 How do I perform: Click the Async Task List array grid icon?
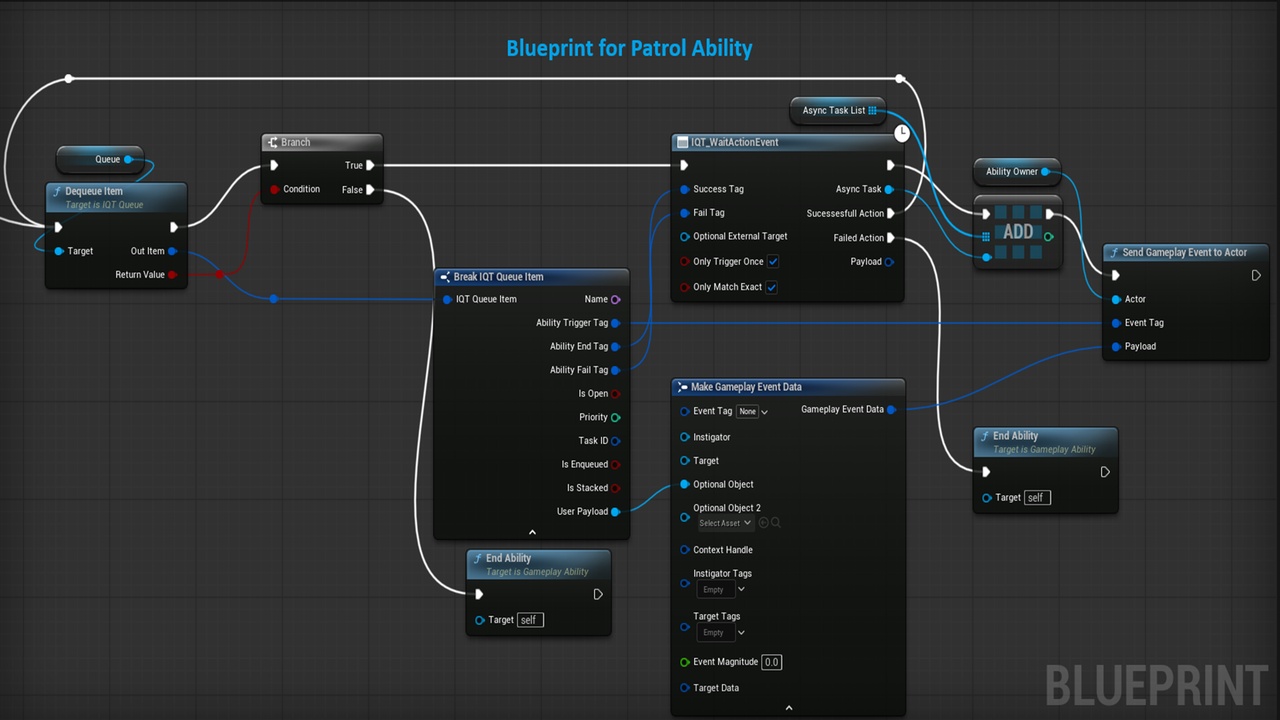point(873,111)
